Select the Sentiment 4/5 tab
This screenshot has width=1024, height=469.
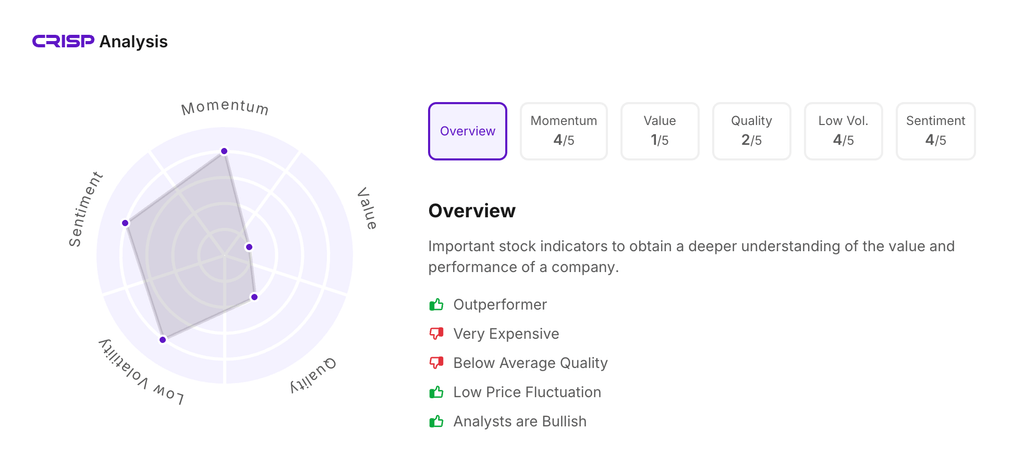935,131
